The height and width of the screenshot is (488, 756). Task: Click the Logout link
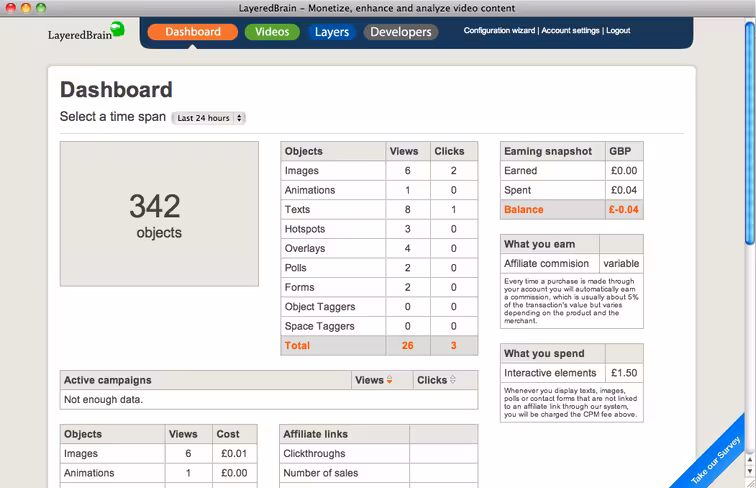point(618,30)
